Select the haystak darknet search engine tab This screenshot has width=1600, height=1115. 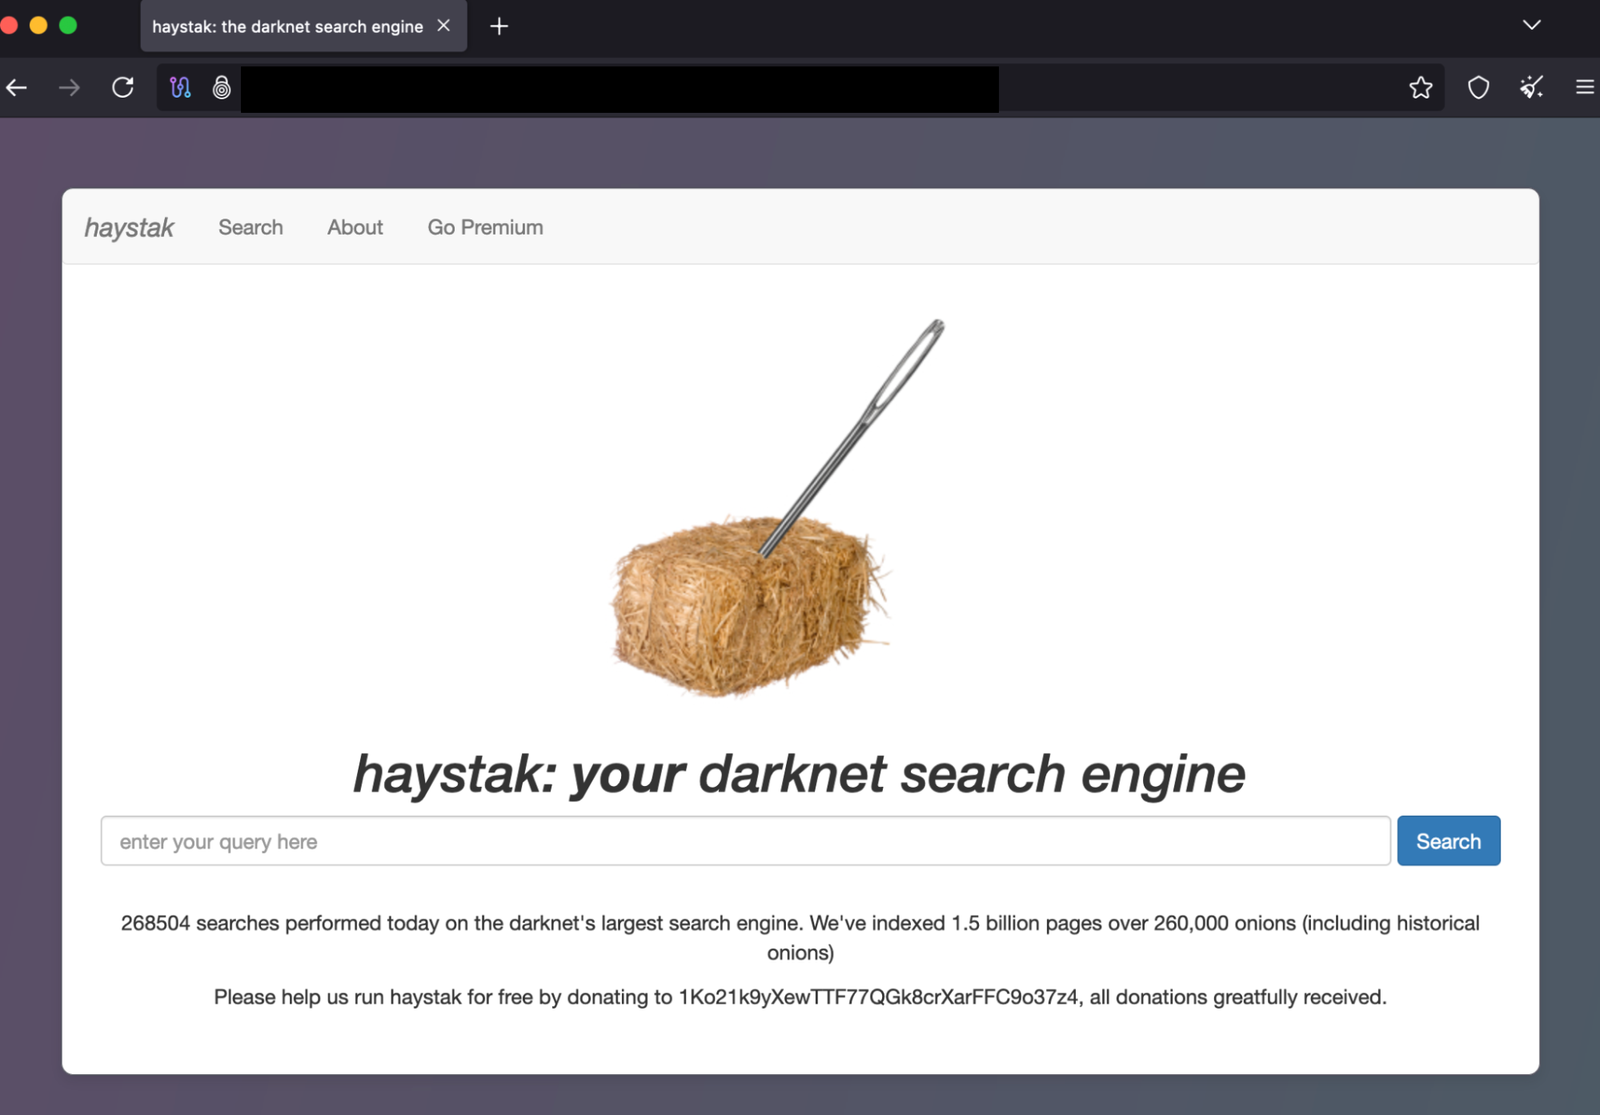pos(285,26)
